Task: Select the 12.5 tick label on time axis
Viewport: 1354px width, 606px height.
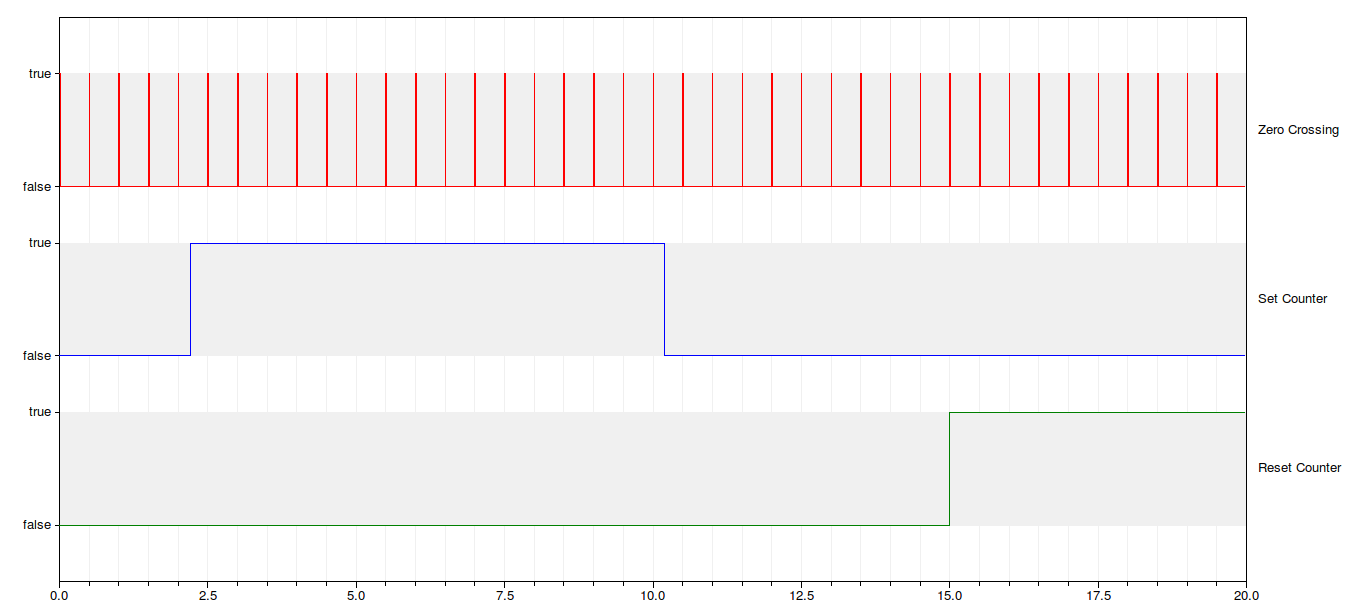Action: coord(801,595)
